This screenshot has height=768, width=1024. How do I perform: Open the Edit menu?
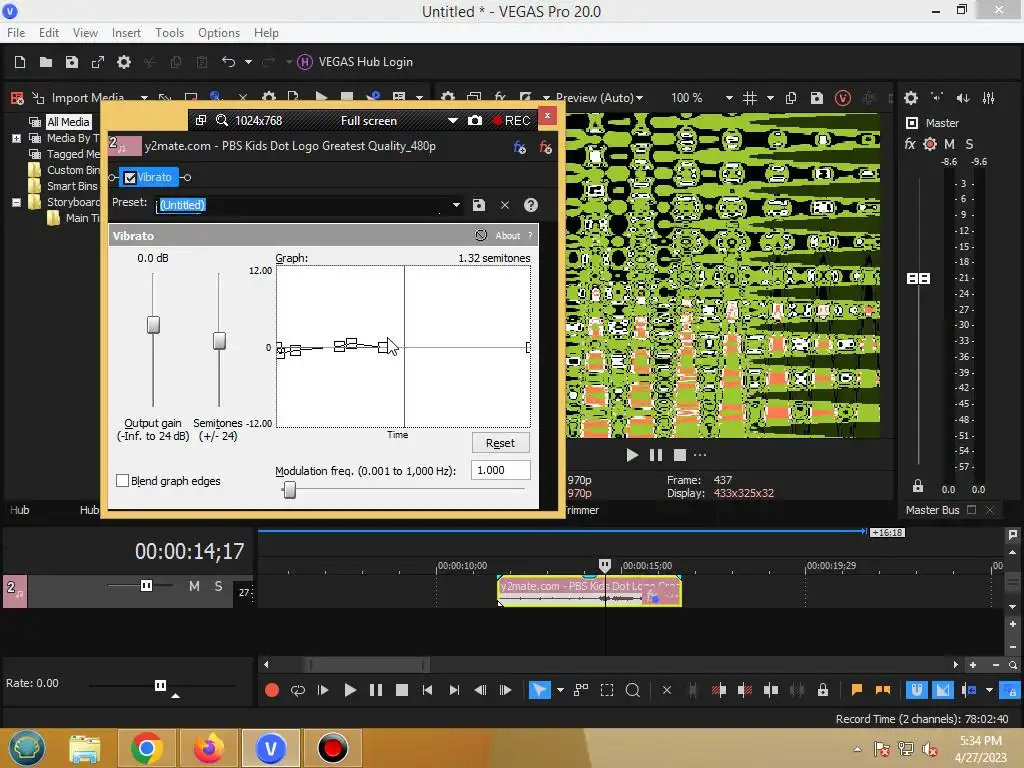(x=48, y=33)
